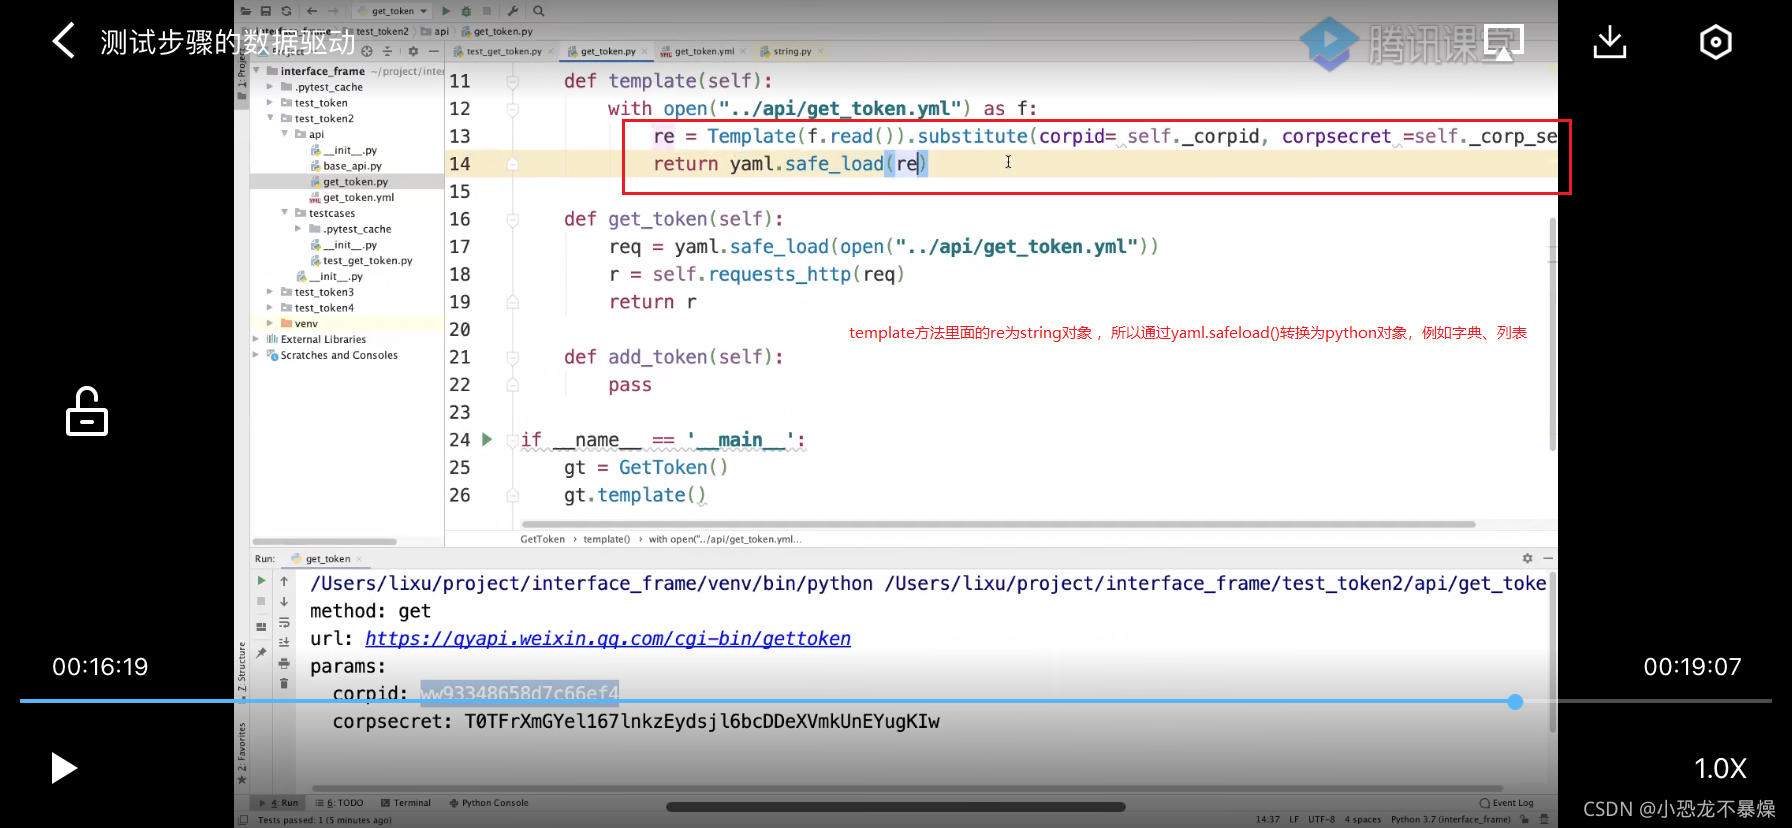This screenshot has height=828, width=1792.
Task: Click the stop icon in Run panel
Action: coord(261,601)
